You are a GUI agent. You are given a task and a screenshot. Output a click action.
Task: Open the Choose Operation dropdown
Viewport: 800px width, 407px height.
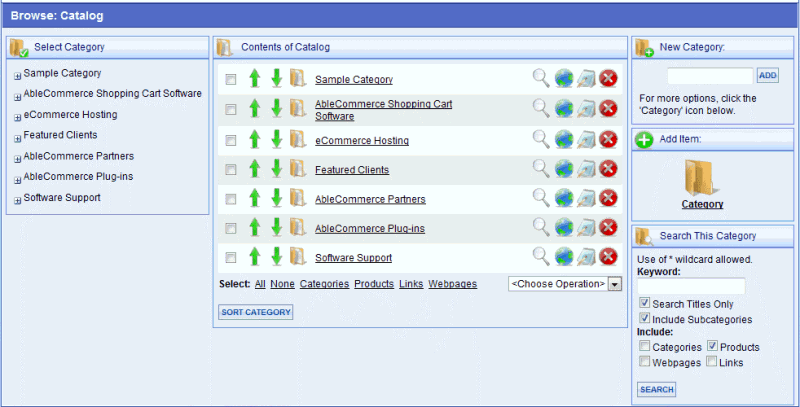coord(565,284)
